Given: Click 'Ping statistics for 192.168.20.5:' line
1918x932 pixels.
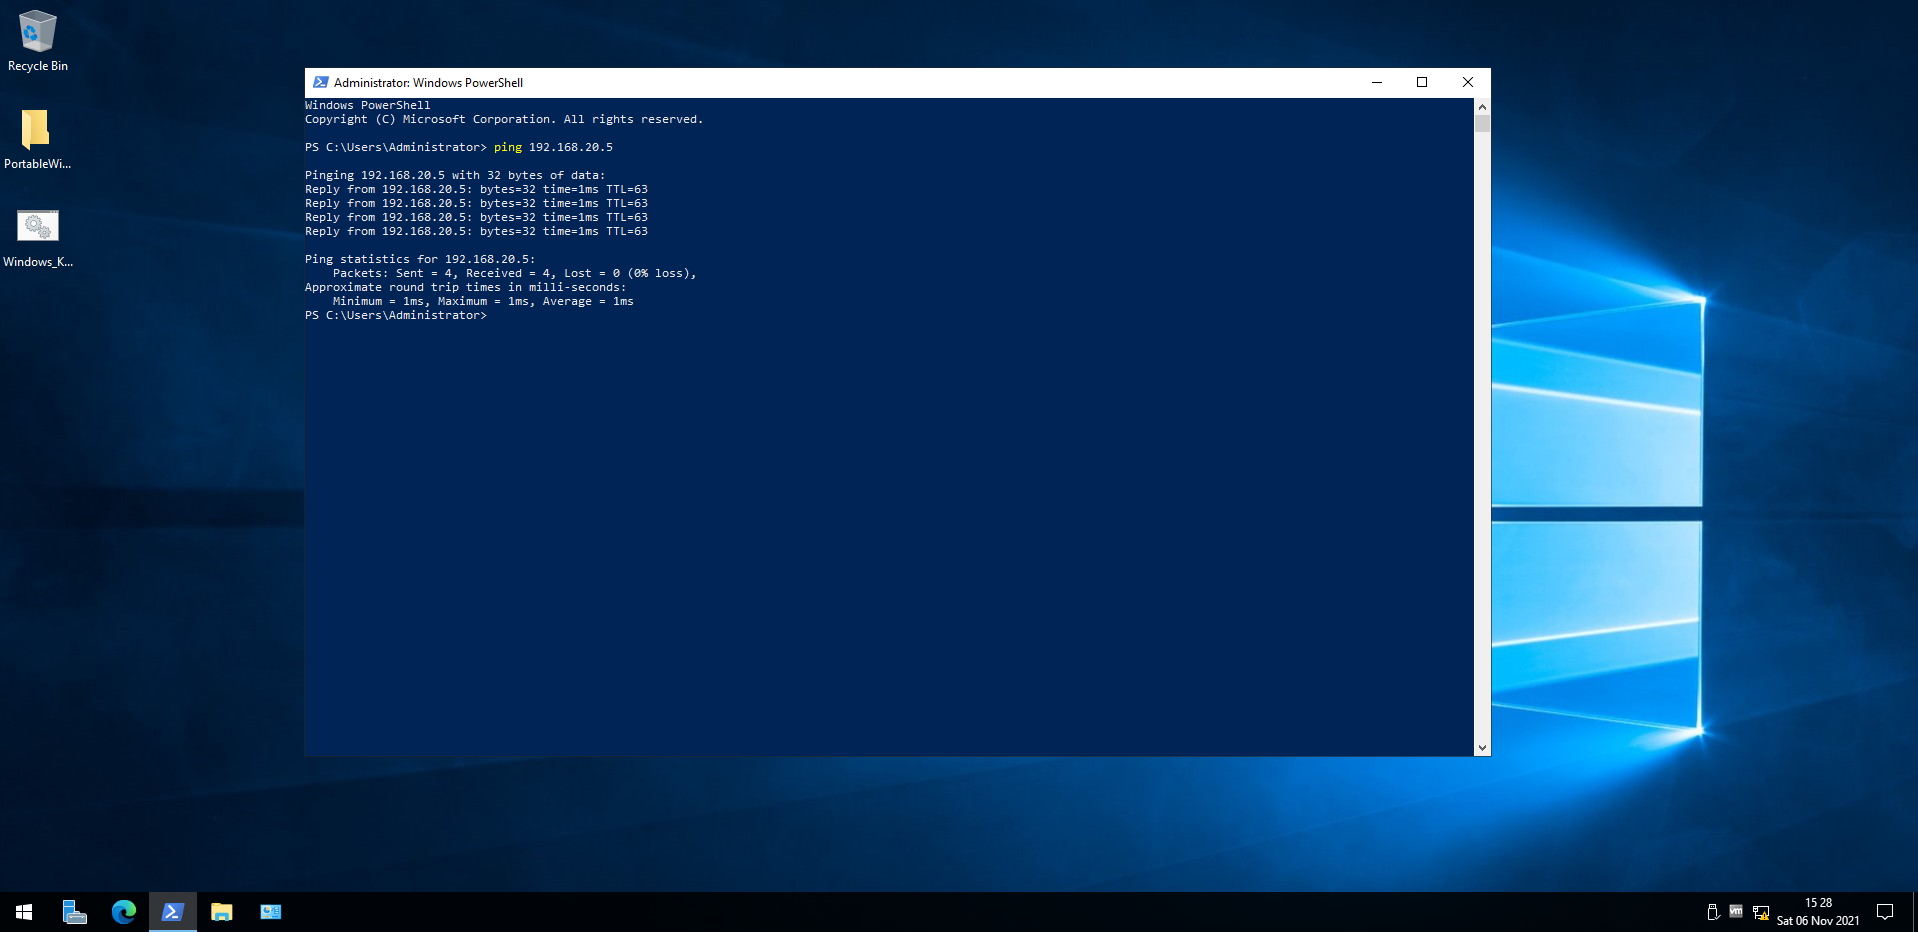Looking at the screenshot, I should click(x=420, y=259).
